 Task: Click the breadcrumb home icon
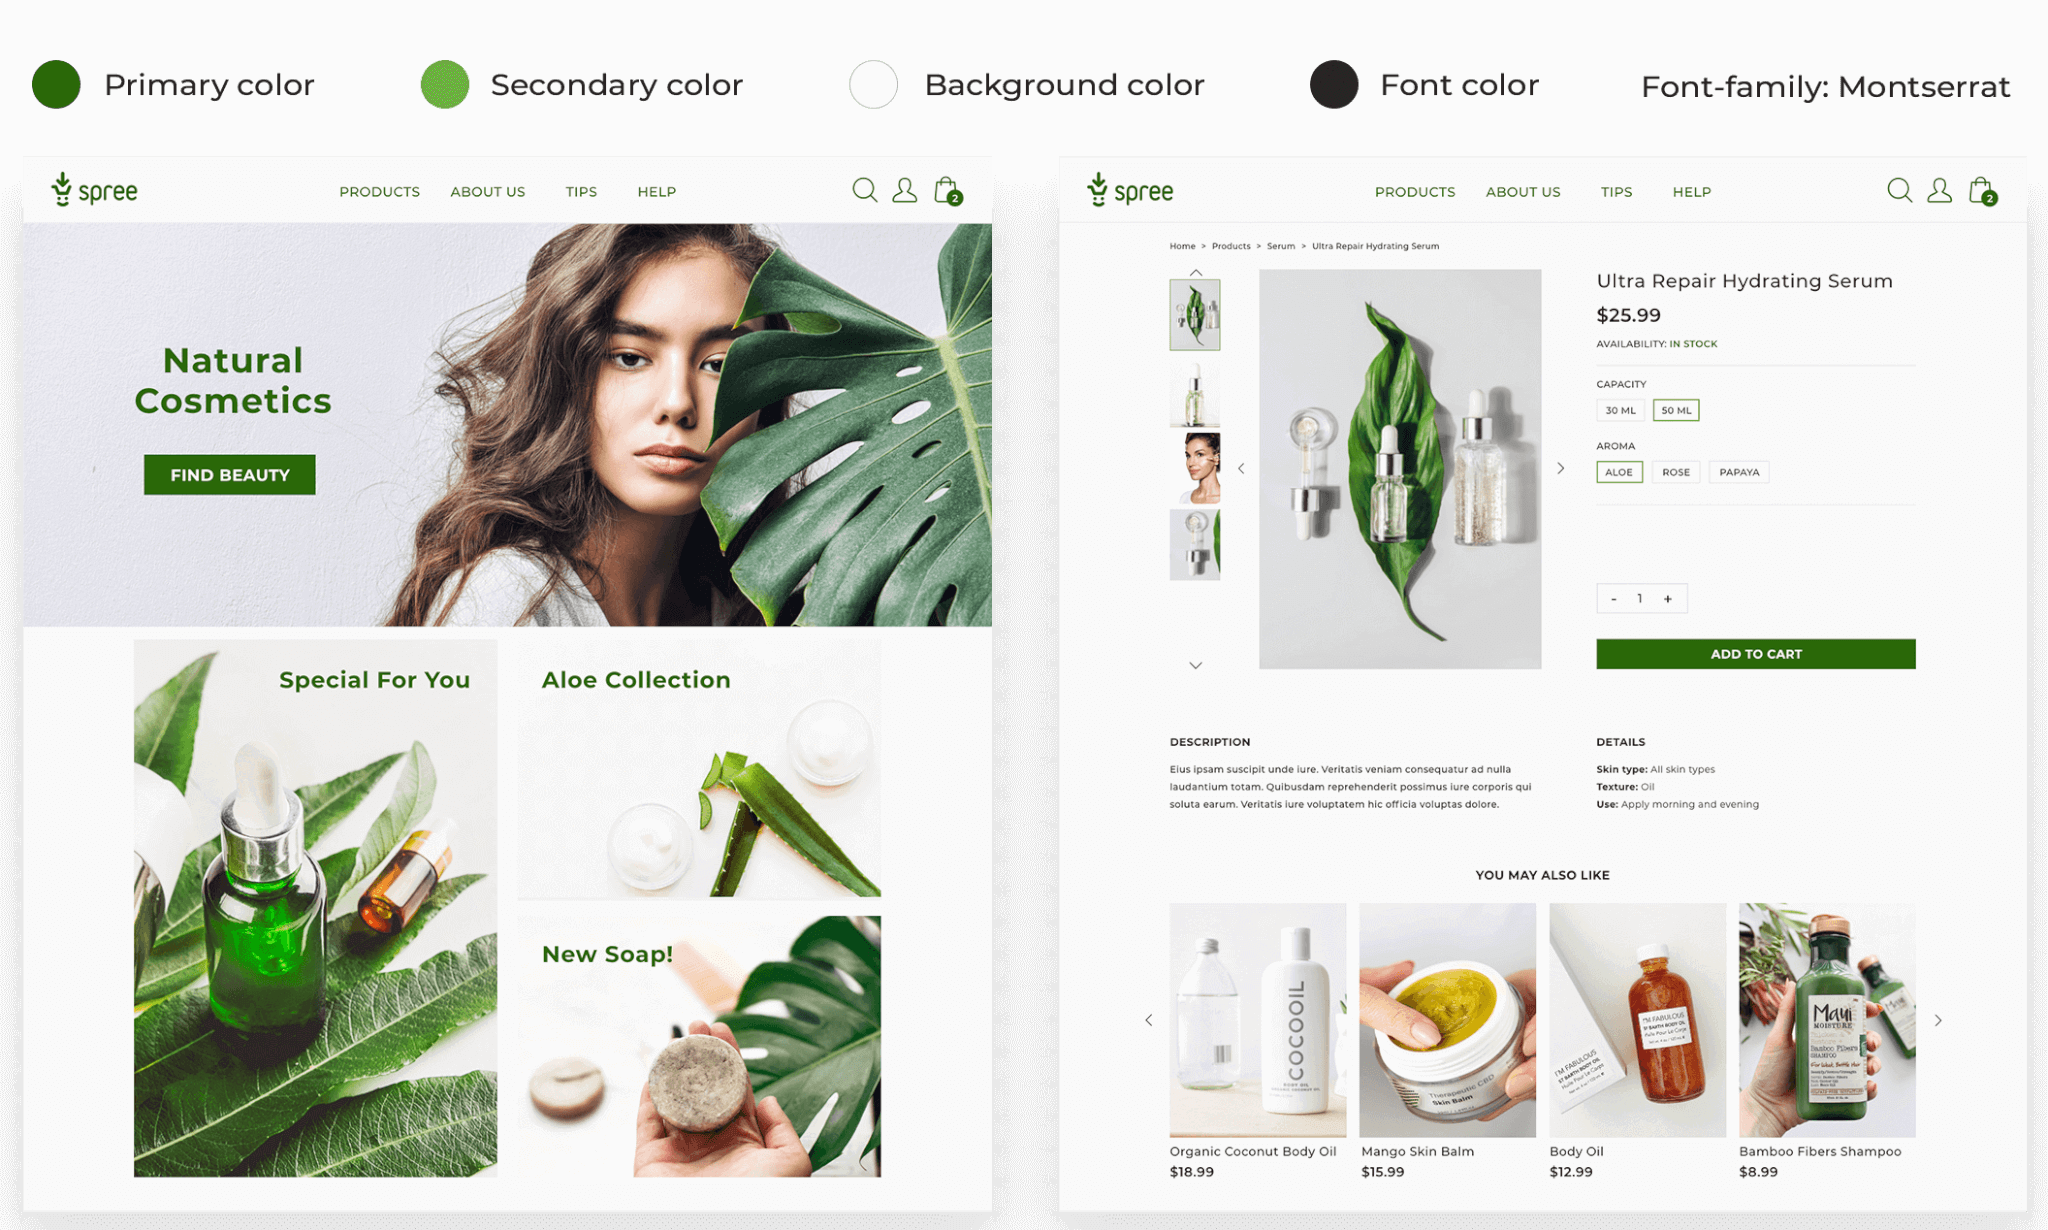[x=1181, y=244]
